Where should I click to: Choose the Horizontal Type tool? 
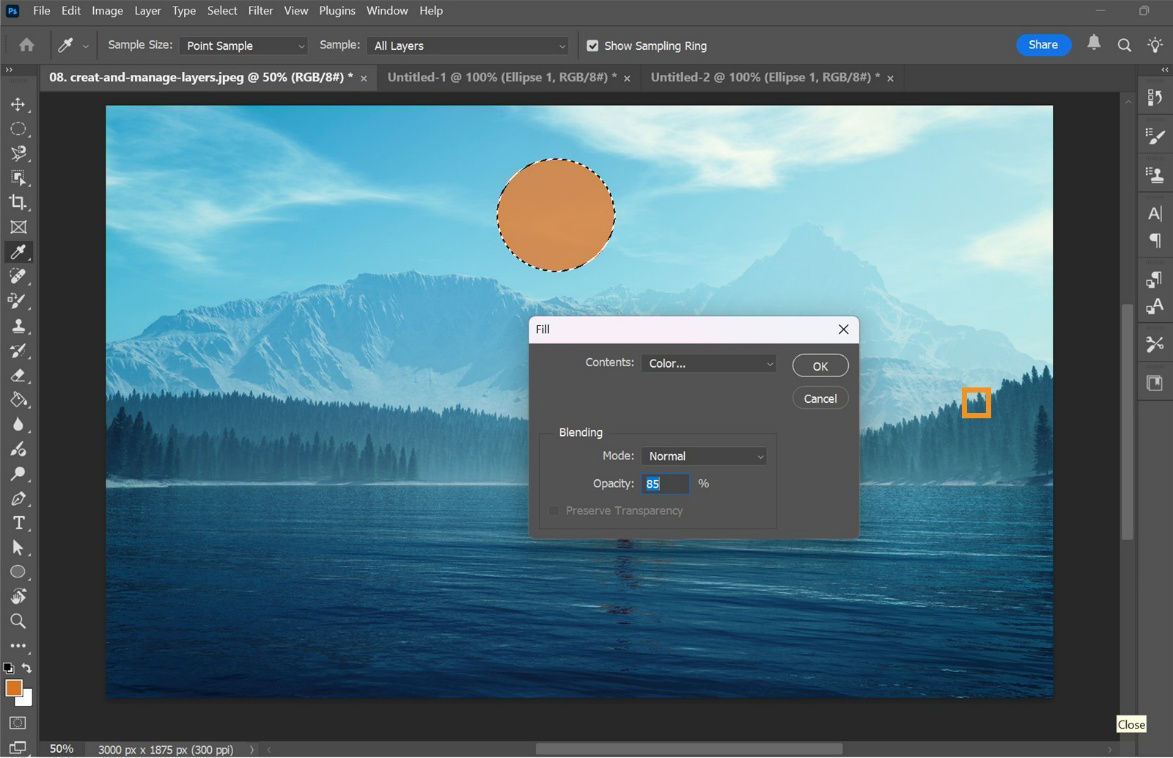(18, 522)
